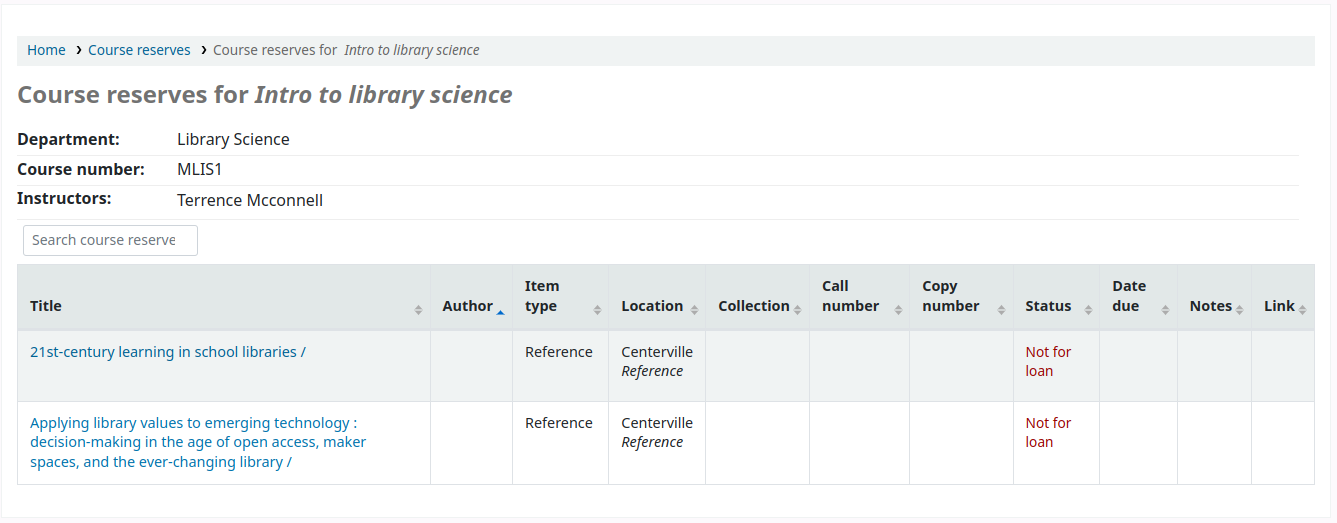
Task: Click the Call number sort icon
Action: [897, 310]
